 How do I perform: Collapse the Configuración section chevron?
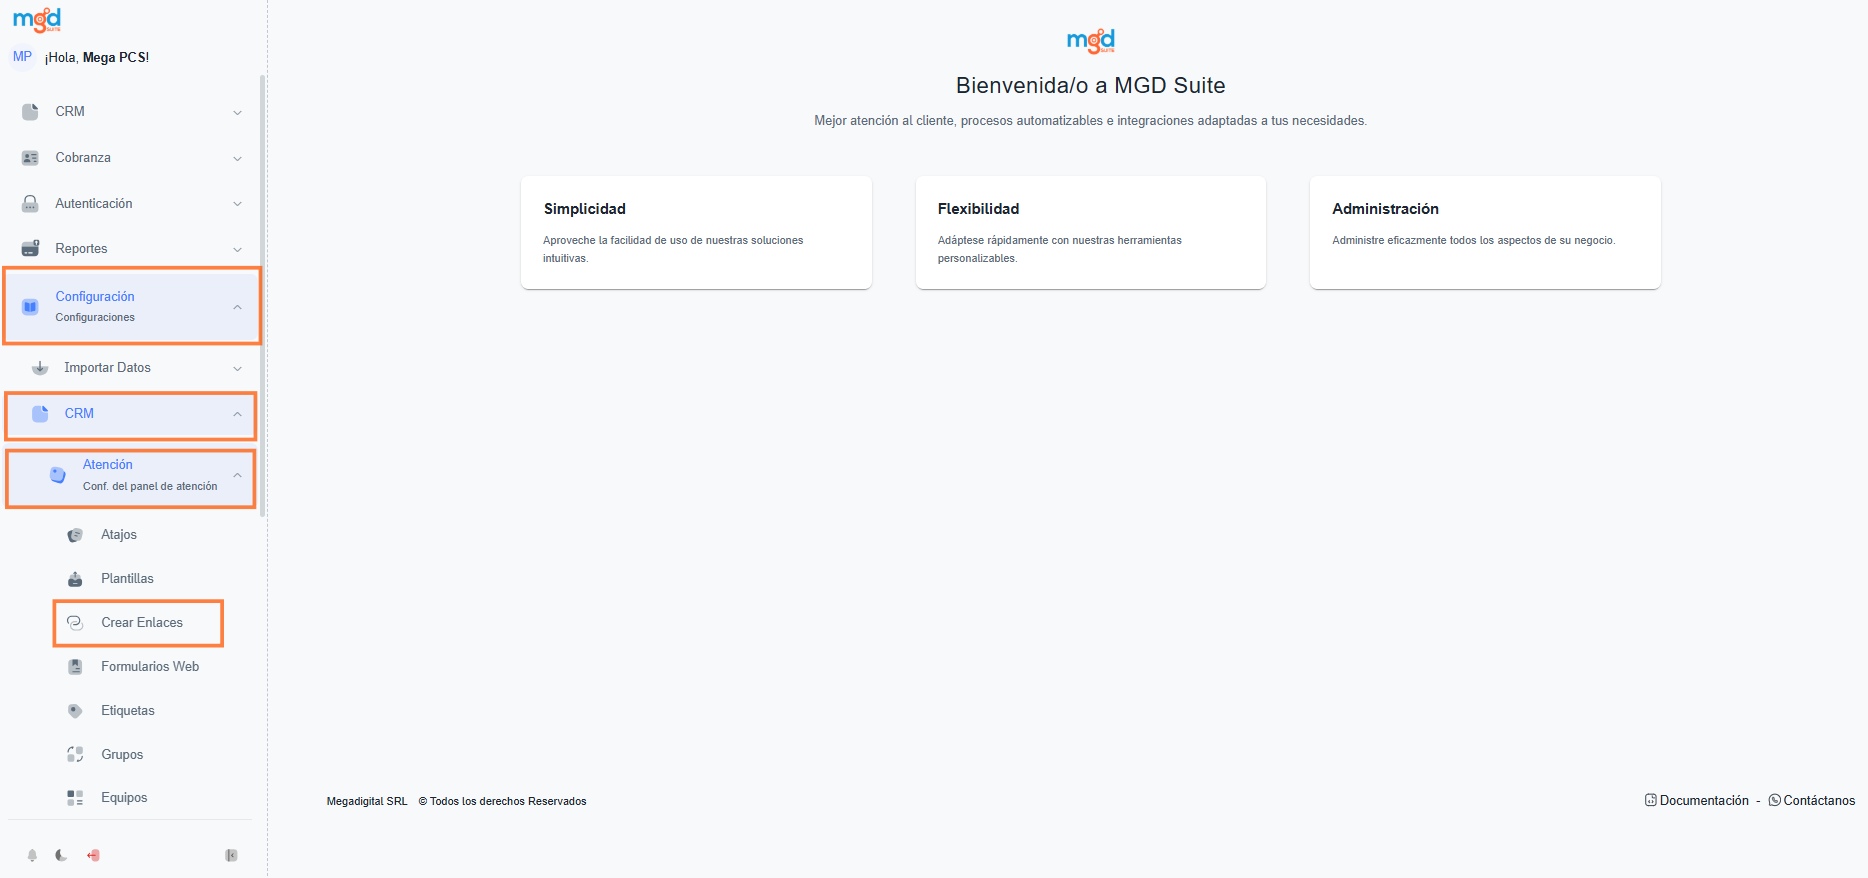237,307
